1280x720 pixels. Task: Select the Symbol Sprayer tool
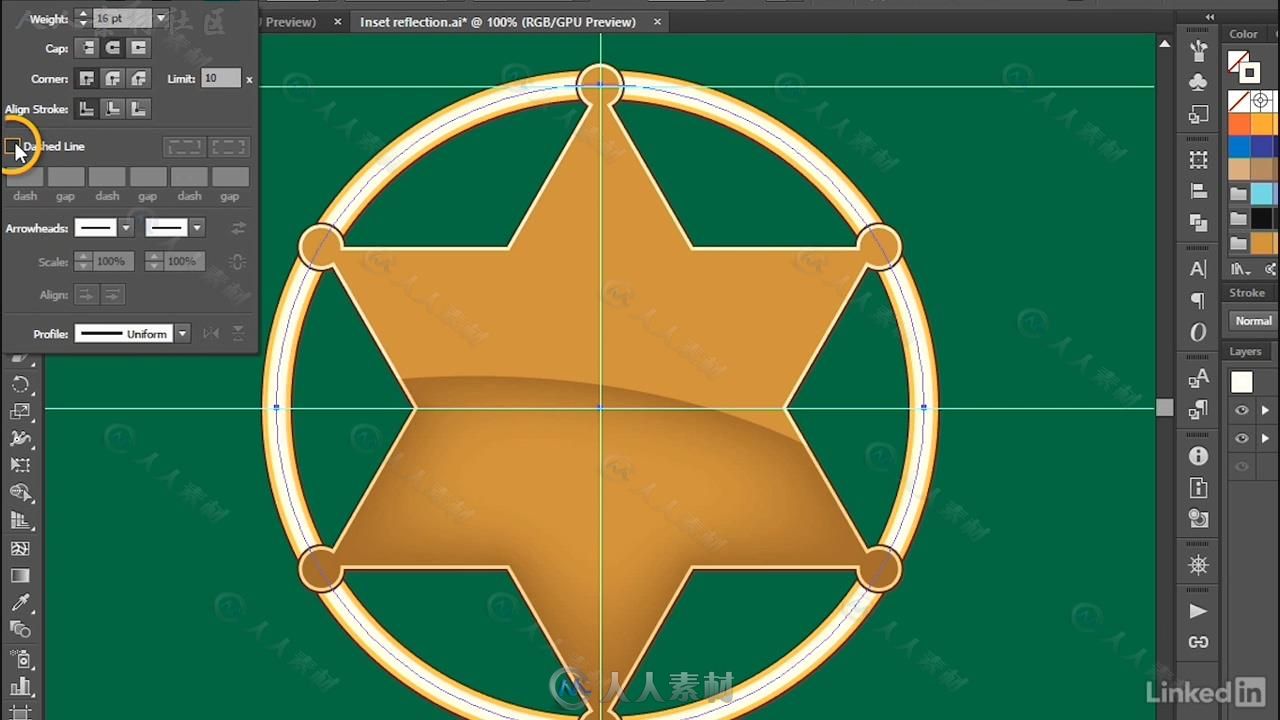coord(20,659)
